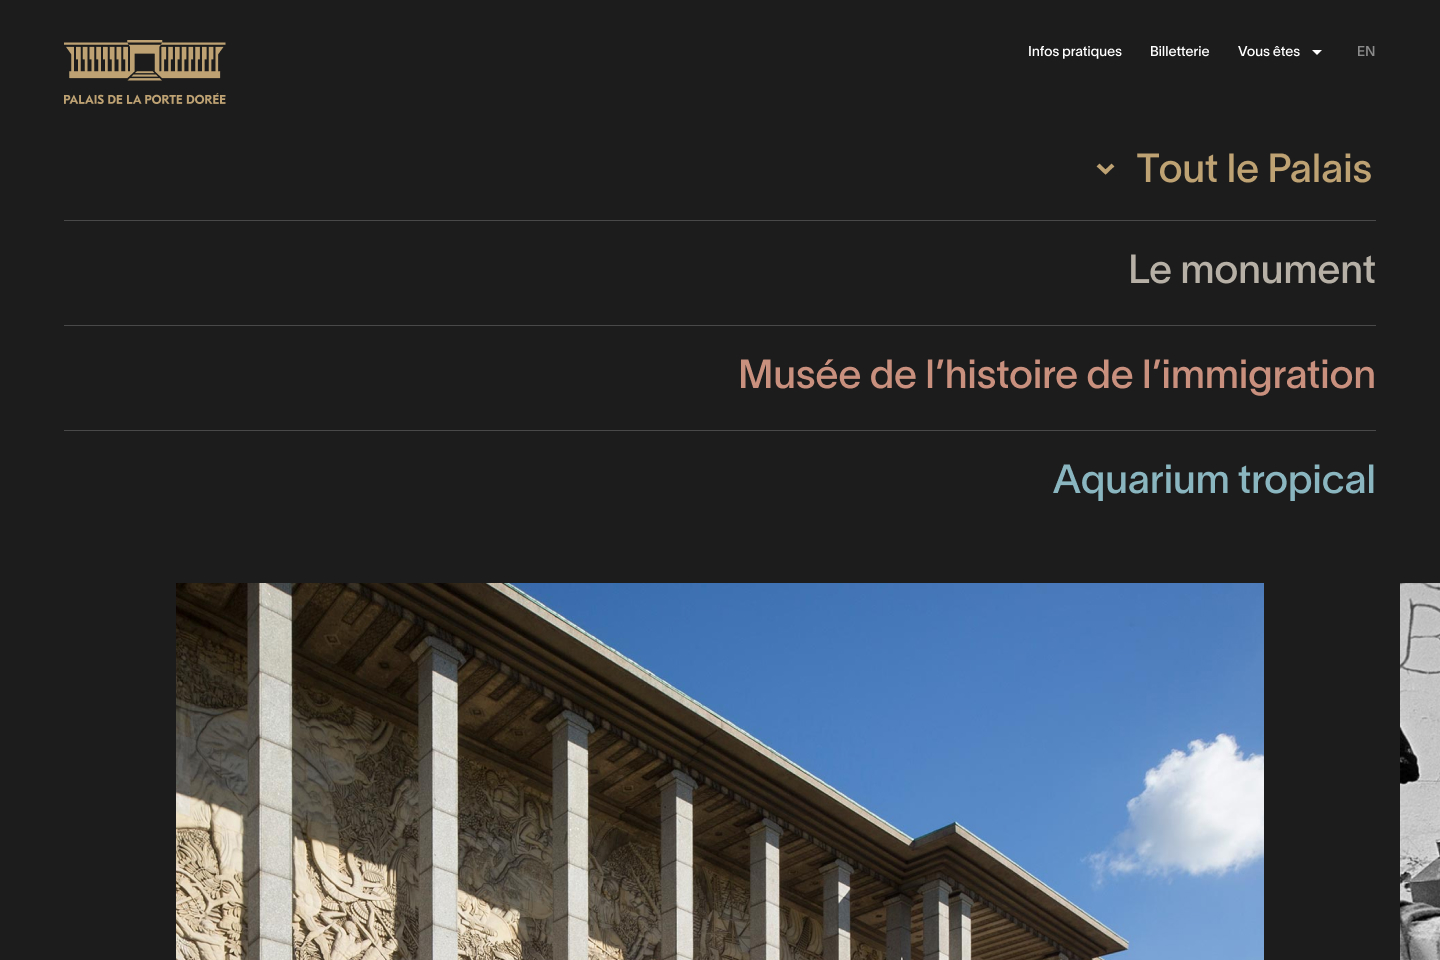Image resolution: width=1440 pixels, height=960 pixels.
Task: Show the next carousel image on the right
Action: (x=1420, y=771)
